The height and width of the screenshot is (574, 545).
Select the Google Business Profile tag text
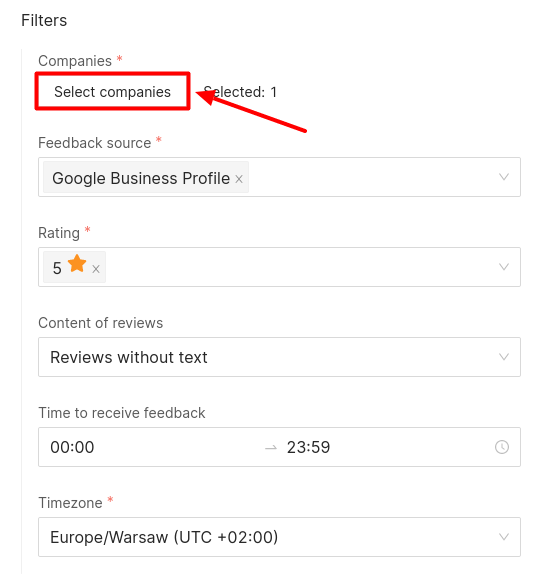point(141,178)
